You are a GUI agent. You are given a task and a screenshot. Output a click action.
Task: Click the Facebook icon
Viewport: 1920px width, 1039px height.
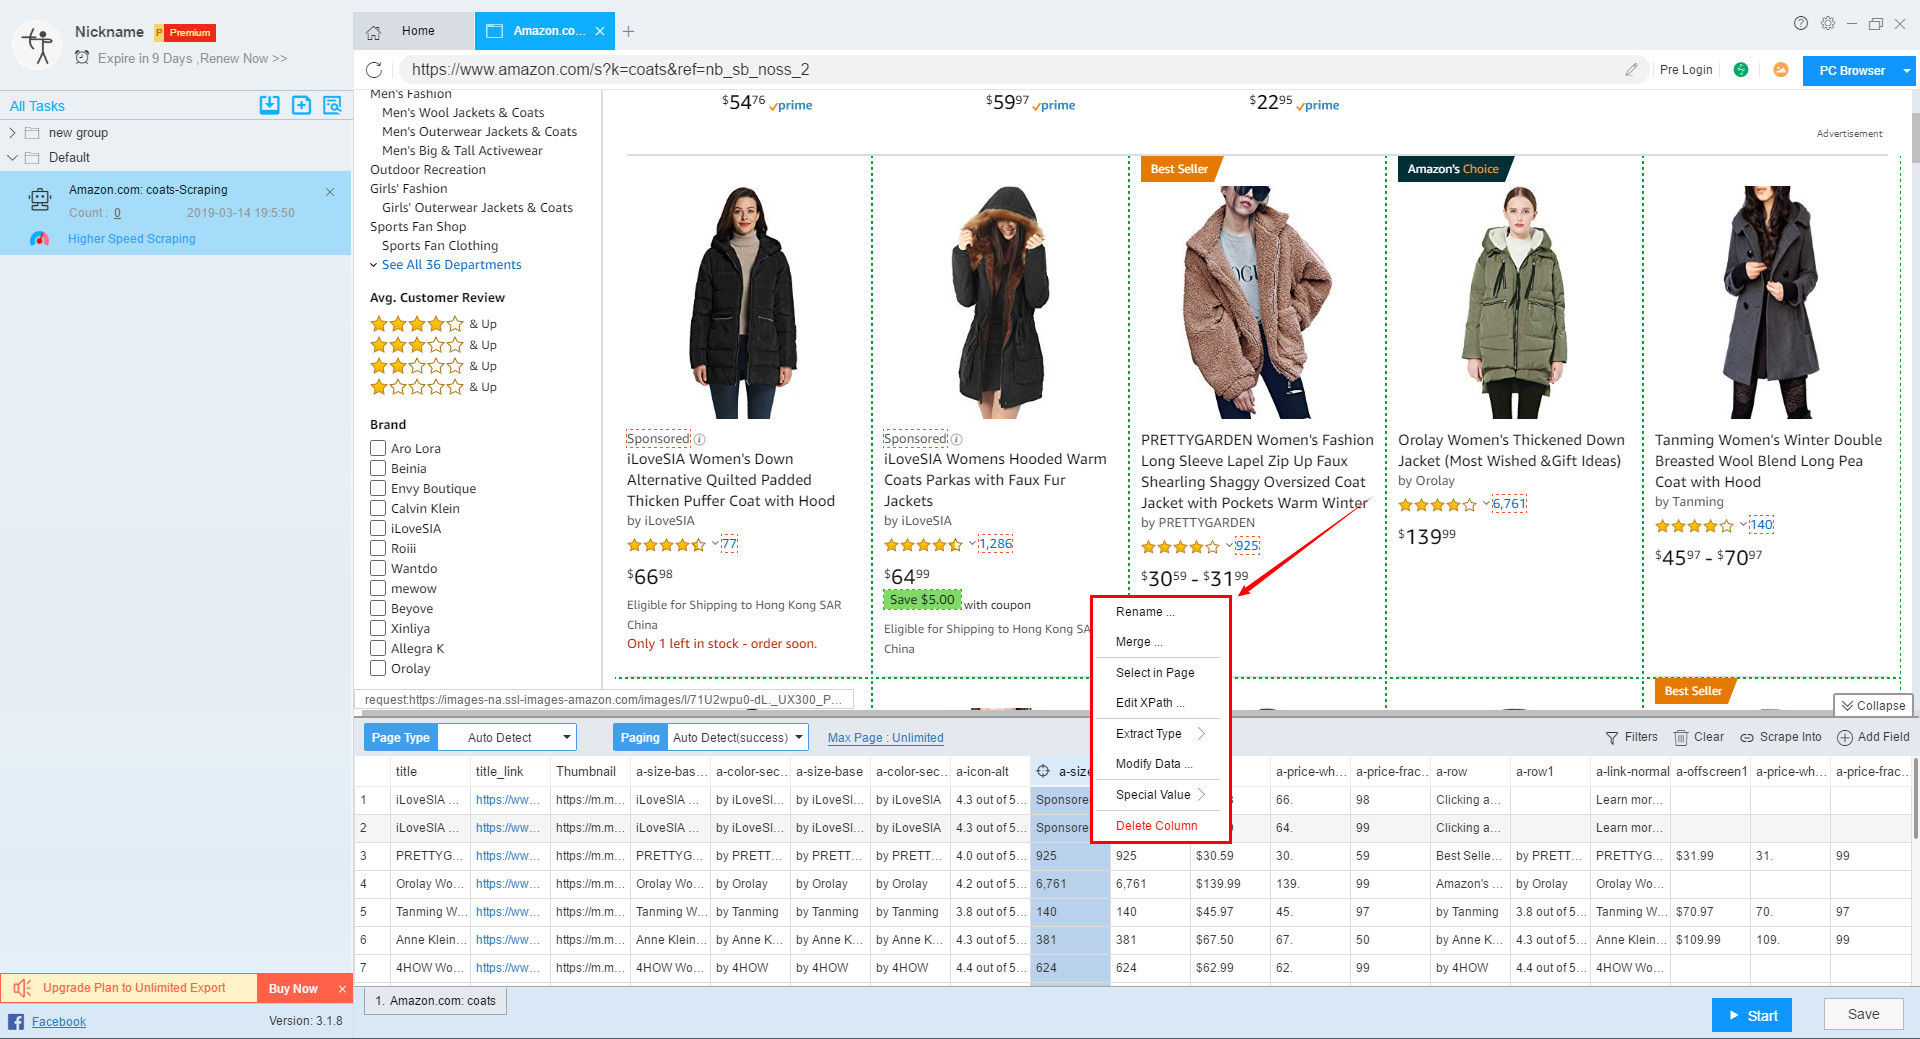pos(16,1021)
